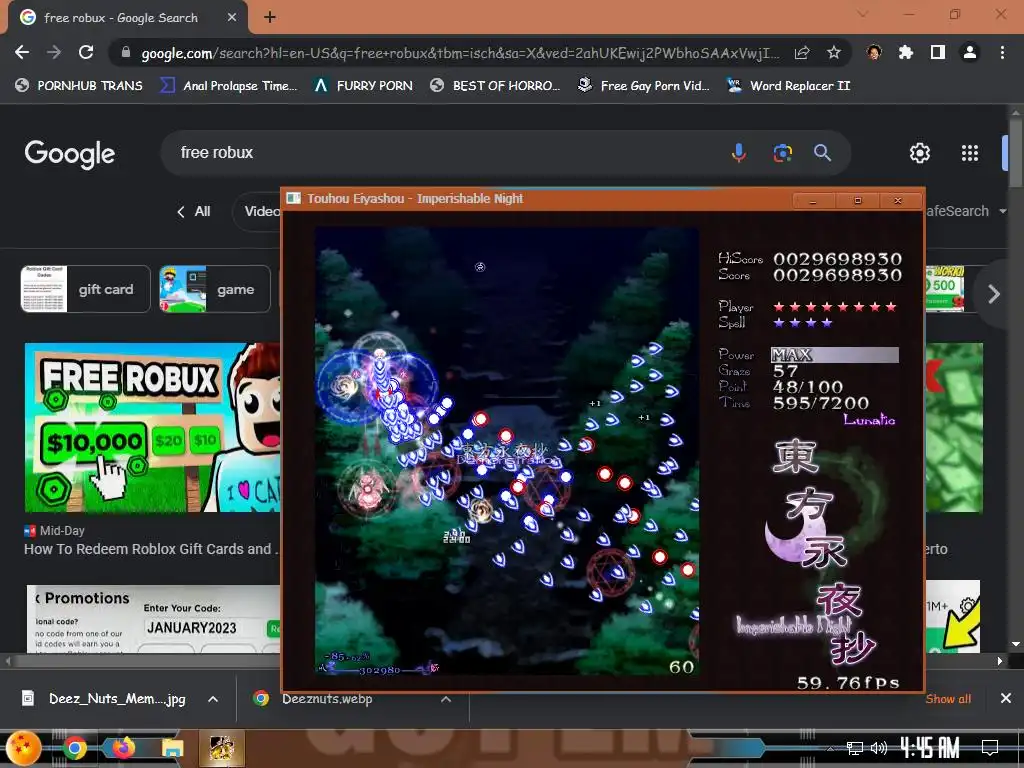
Task: Open the notification center icon
Action: [x=990, y=747]
